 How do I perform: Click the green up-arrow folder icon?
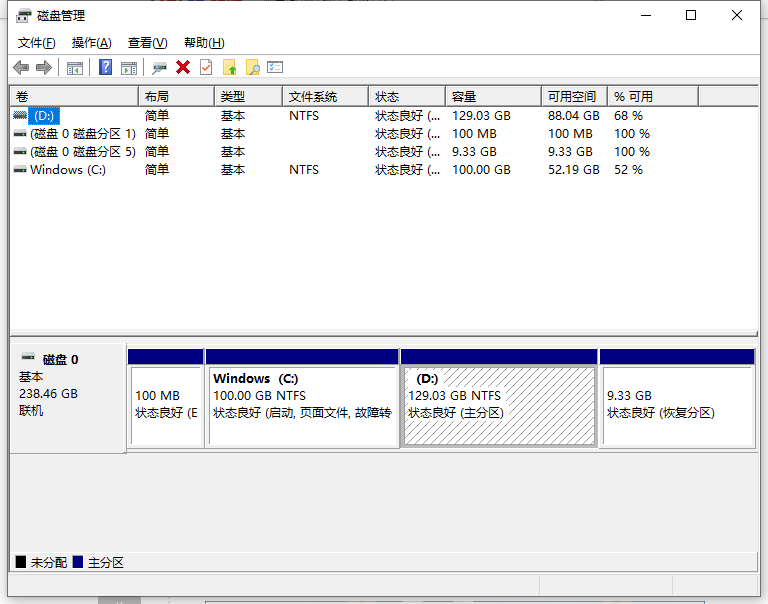230,67
